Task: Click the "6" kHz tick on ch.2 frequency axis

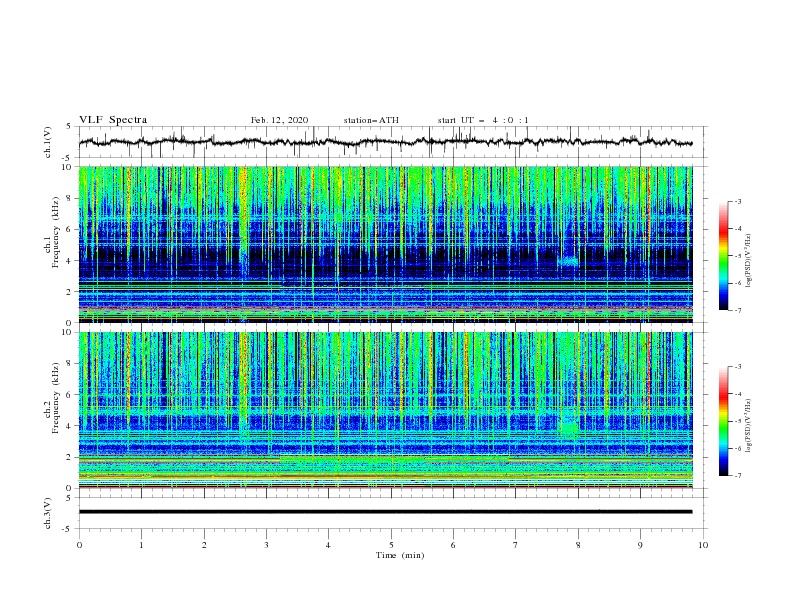Action: click(x=70, y=394)
